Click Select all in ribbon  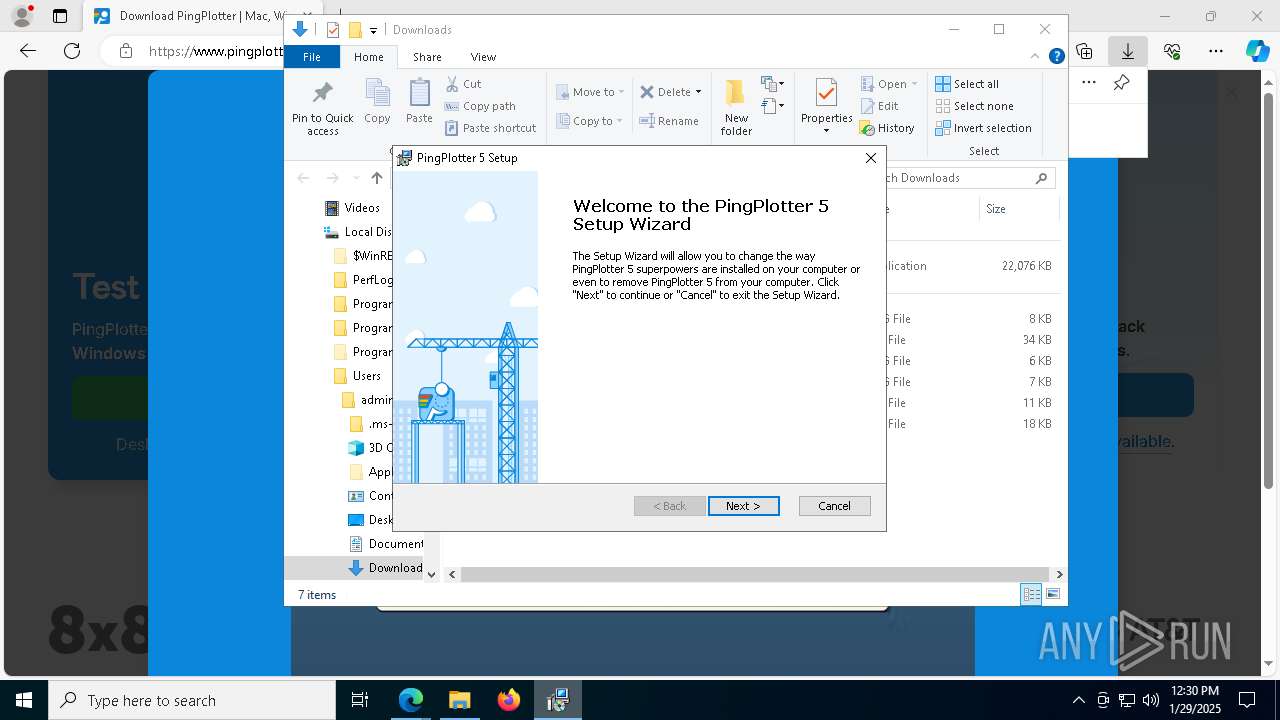pyautogui.click(x=967, y=84)
